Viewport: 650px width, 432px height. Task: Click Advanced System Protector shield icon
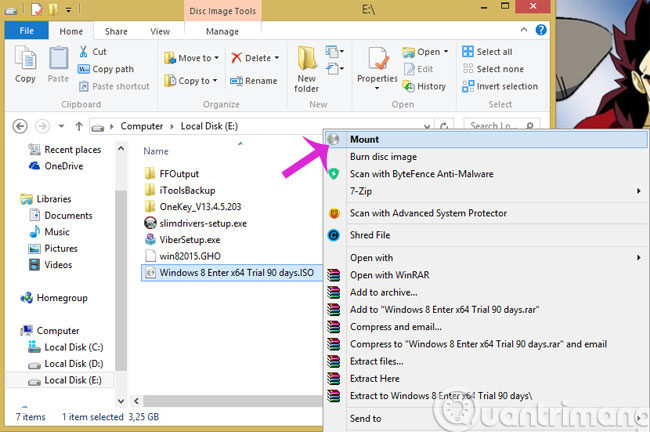click(334, 213)
